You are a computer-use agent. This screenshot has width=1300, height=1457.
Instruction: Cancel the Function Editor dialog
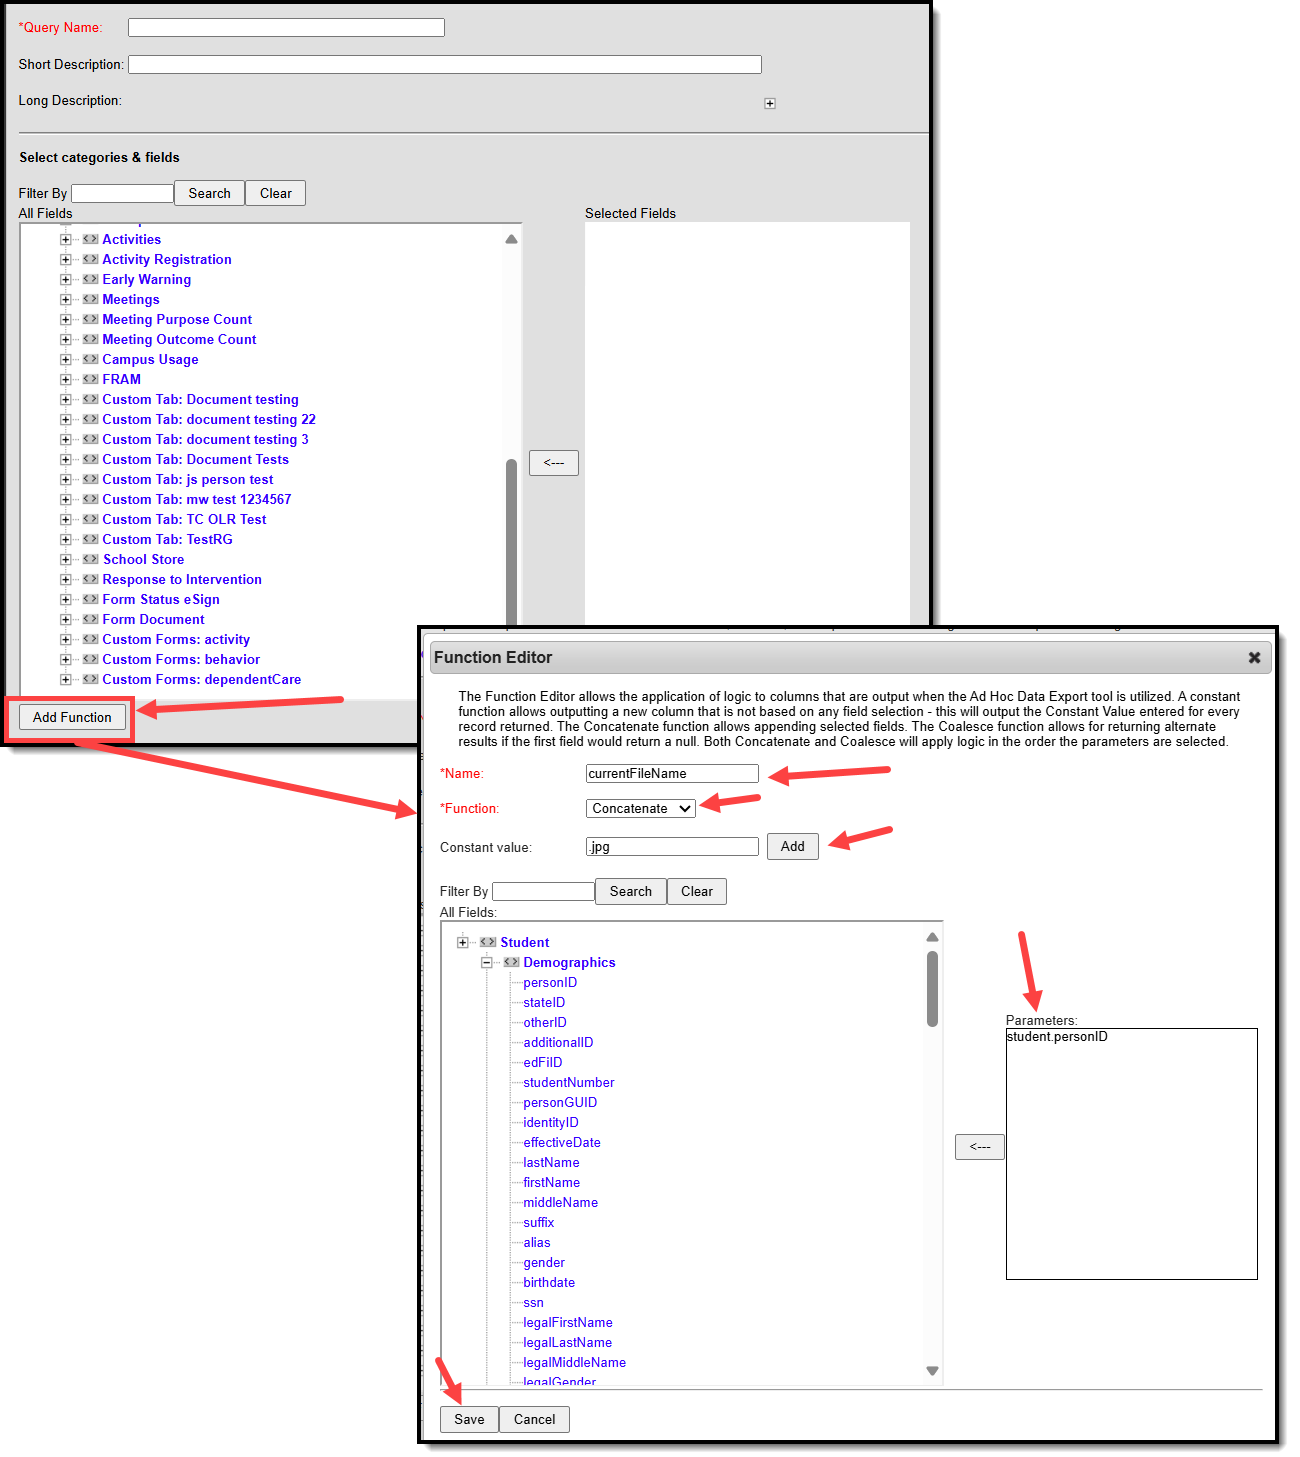[x=535, y=1419]
